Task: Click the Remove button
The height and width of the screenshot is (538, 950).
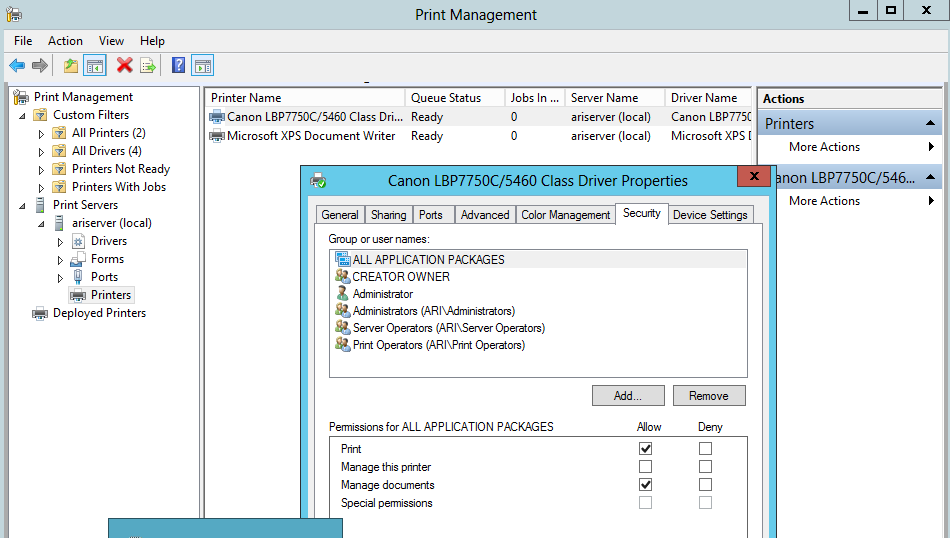Action: point(709,396)
